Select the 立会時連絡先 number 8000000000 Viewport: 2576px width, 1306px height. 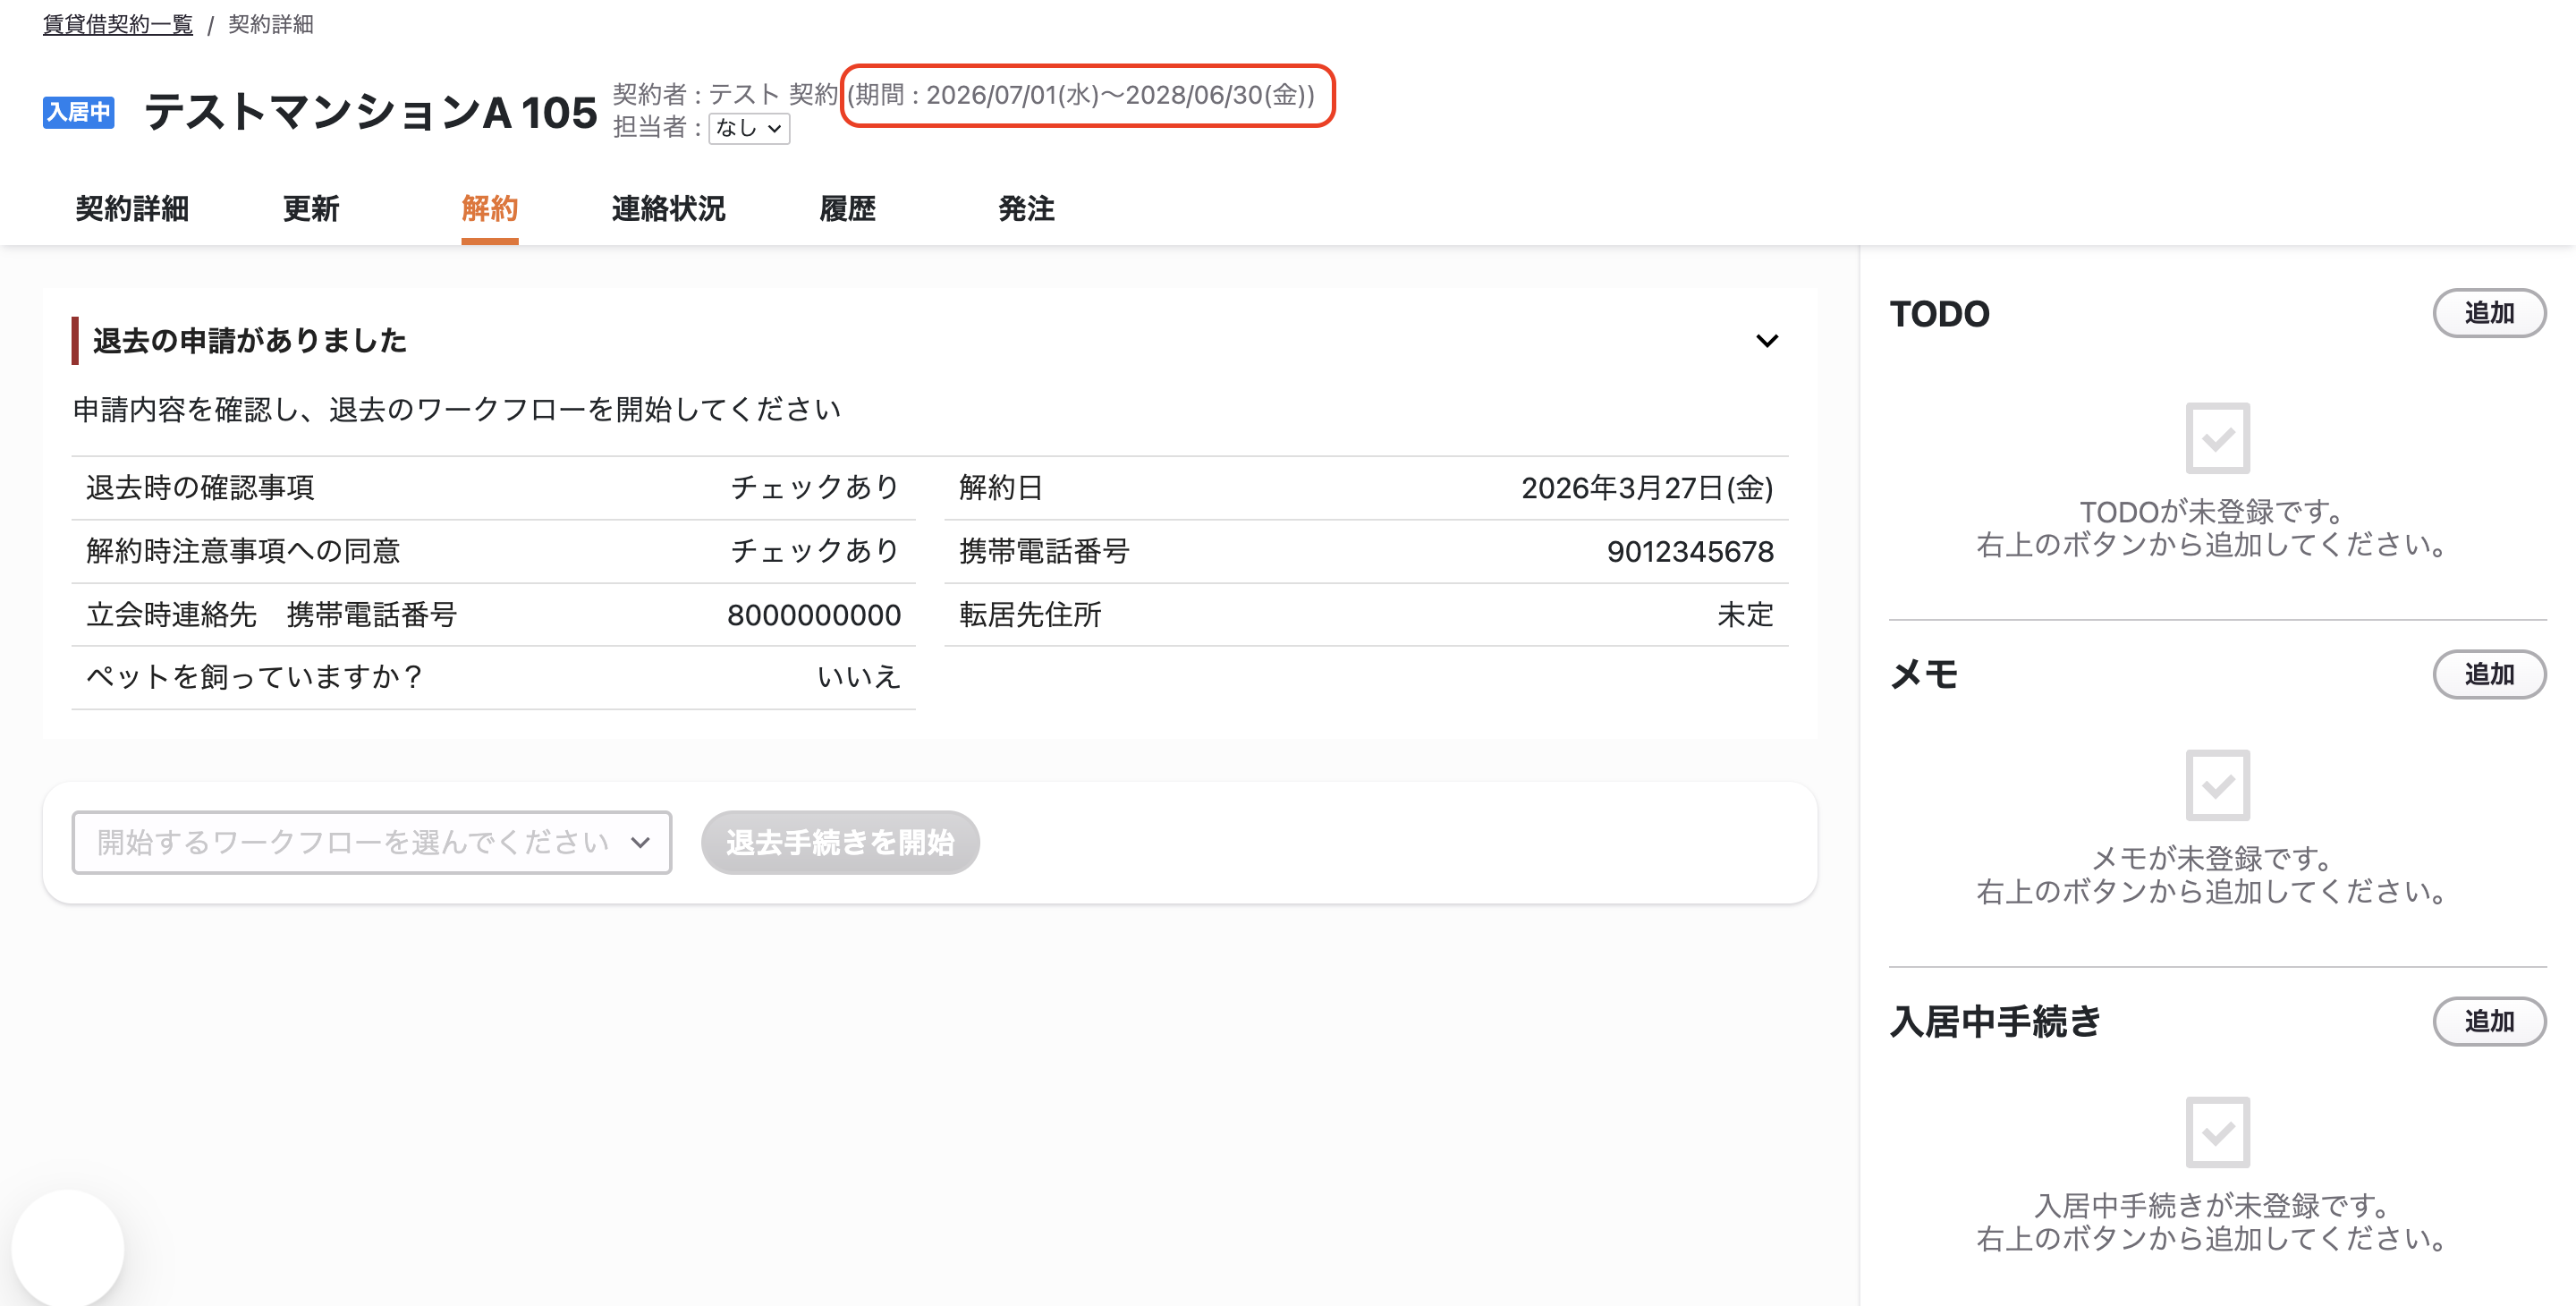pyautogui.click(x=814, y=614)
